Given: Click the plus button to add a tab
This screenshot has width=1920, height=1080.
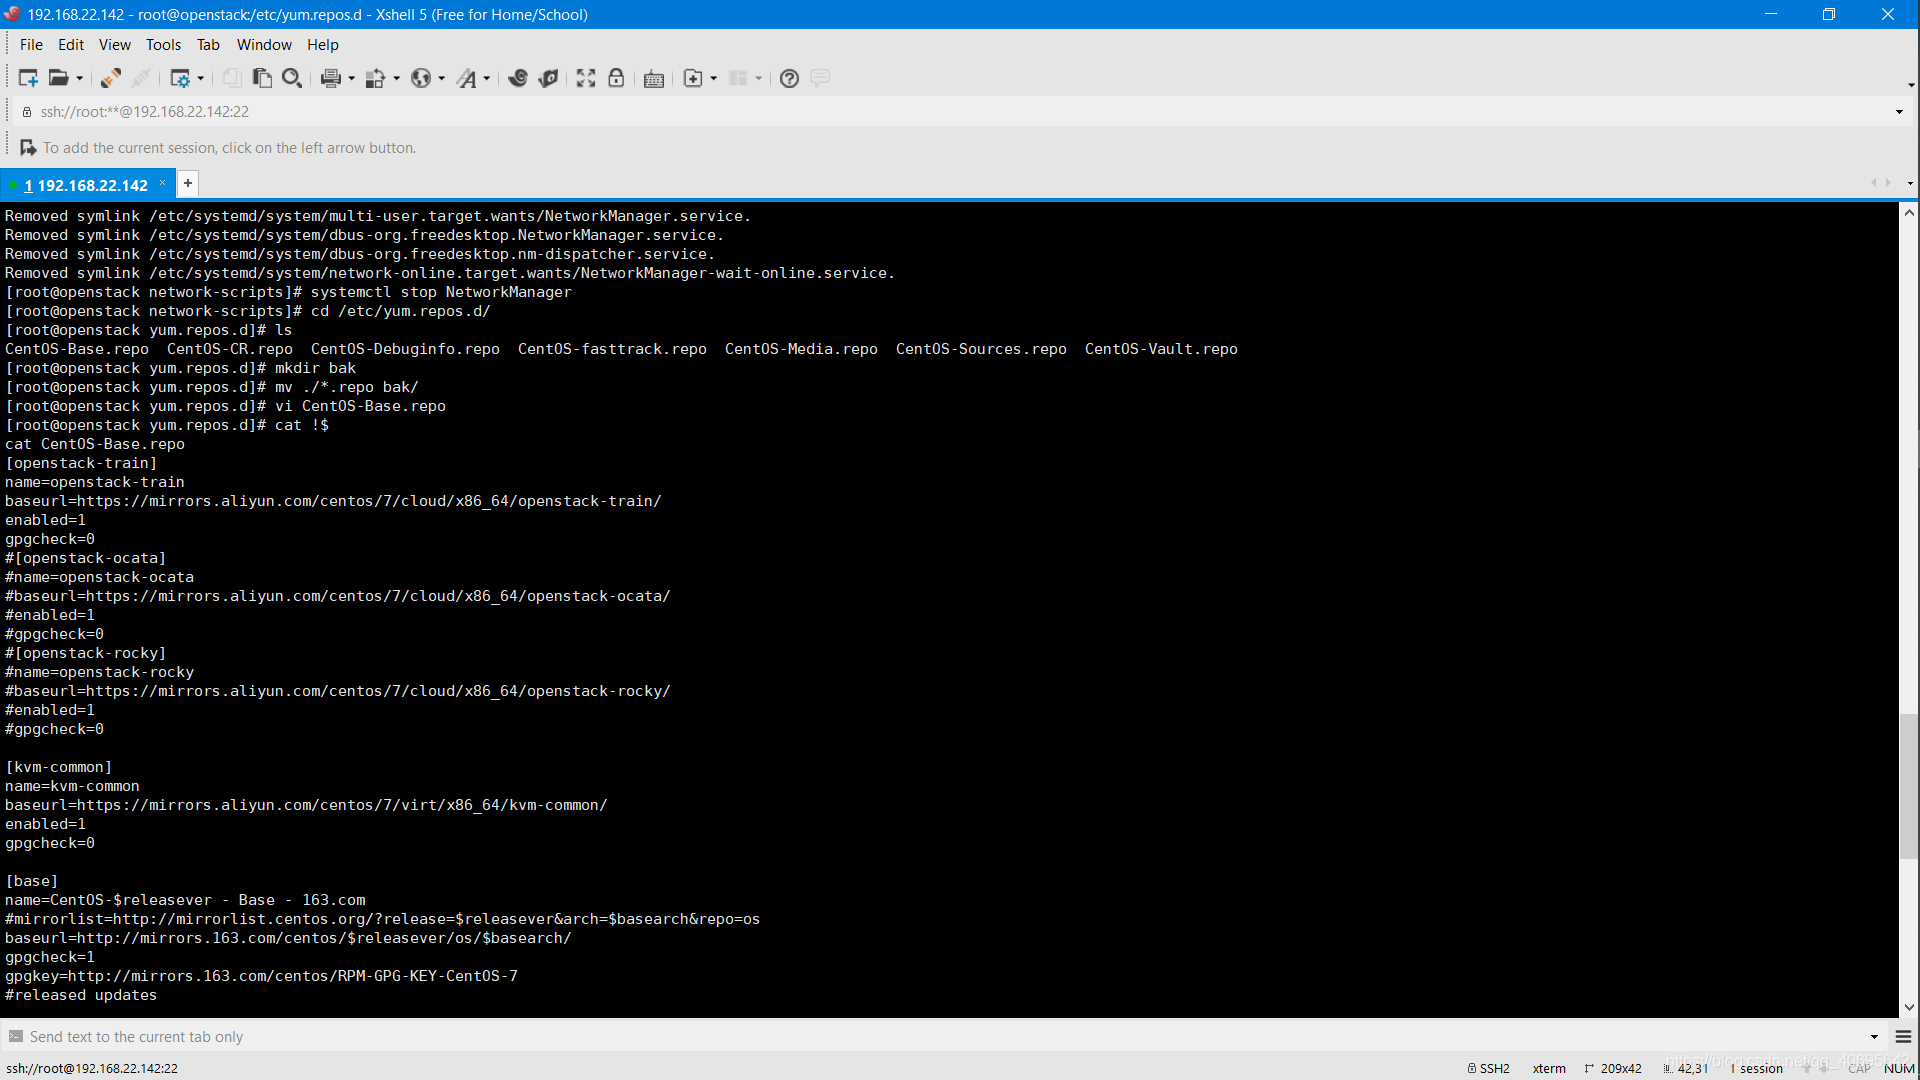Looking at the screenshot, I should 188,183.
